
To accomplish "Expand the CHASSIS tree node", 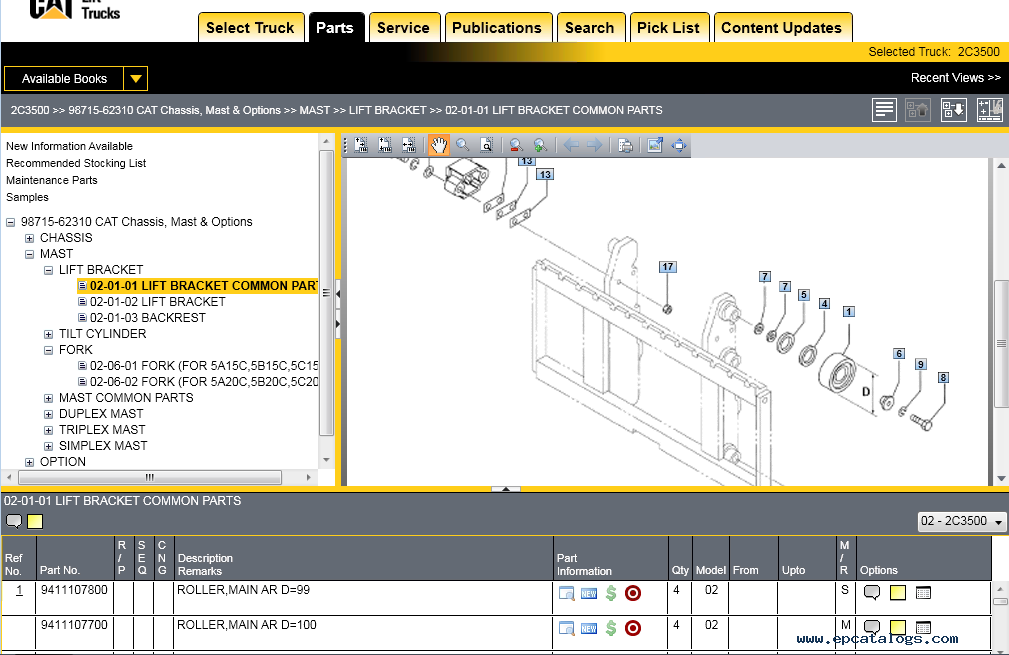I will (30, 238).
